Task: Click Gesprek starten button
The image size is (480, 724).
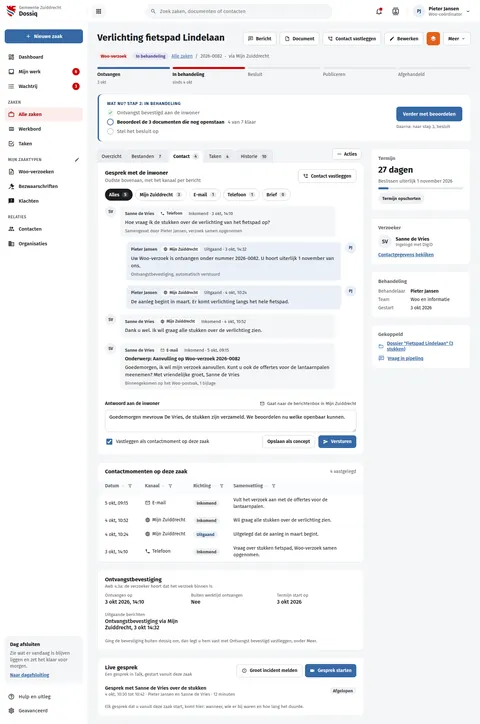Action: (330, 670)
